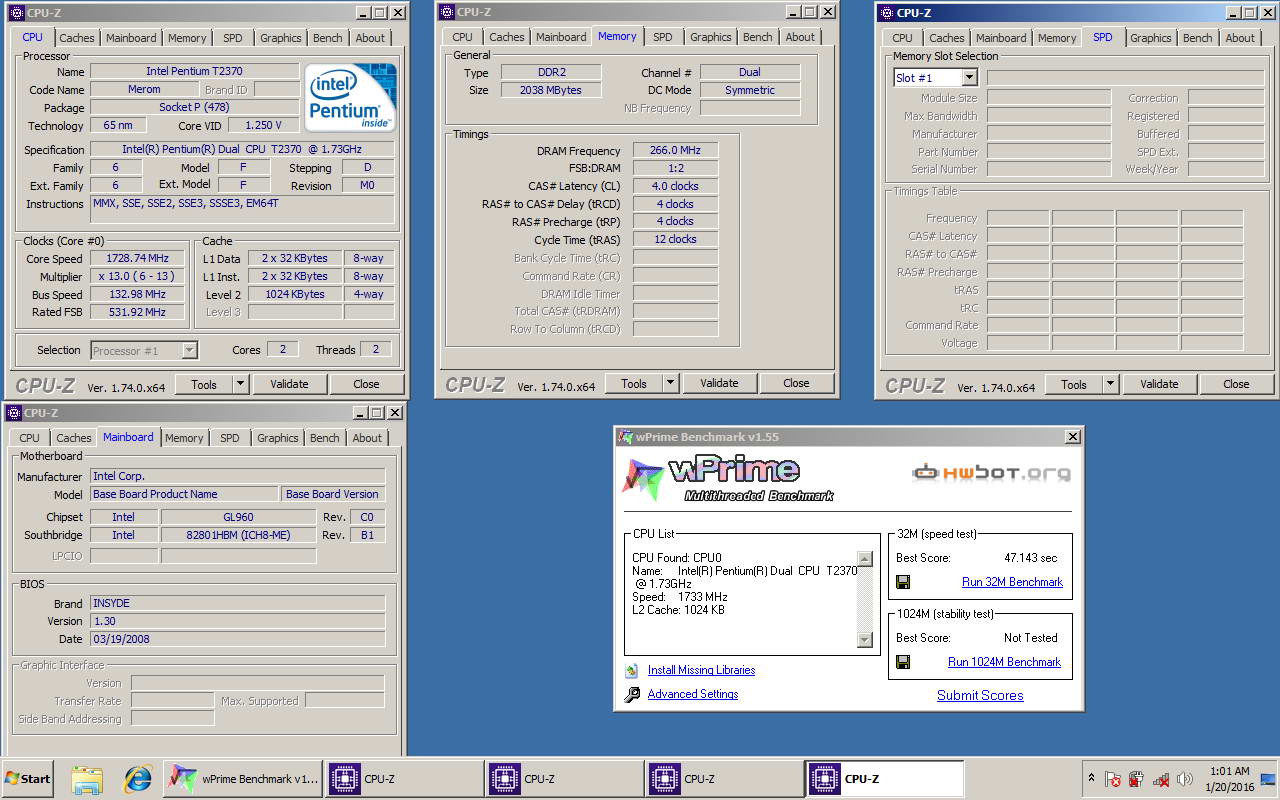Open the Tools dropdown arrow in SPD window
The image size is (1280, 800).
pyautogui.click(x=1110, y=384)
